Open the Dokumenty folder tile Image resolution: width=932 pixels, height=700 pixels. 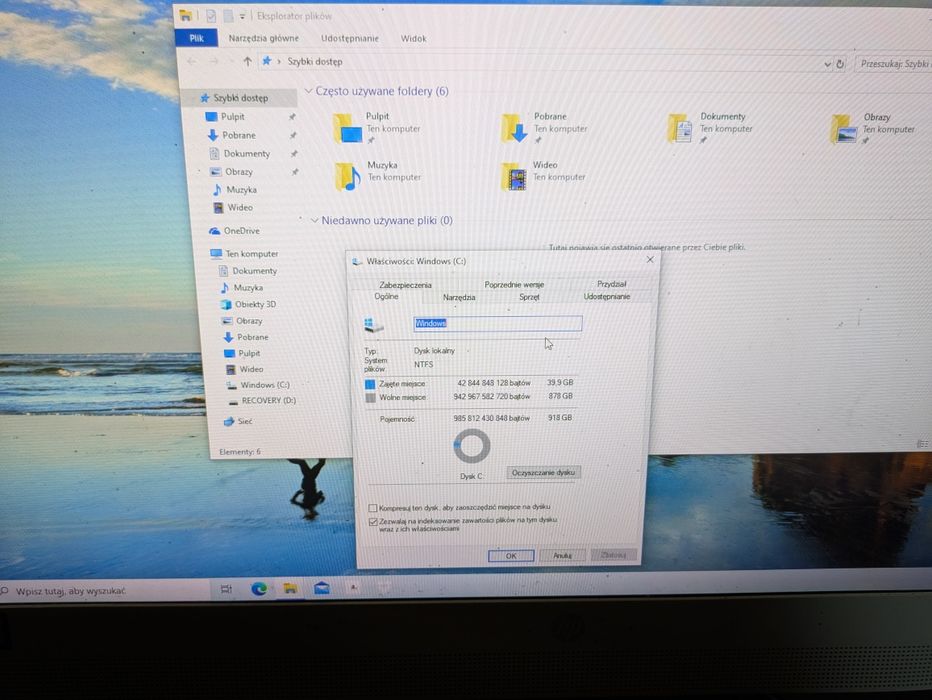[710, 128]
